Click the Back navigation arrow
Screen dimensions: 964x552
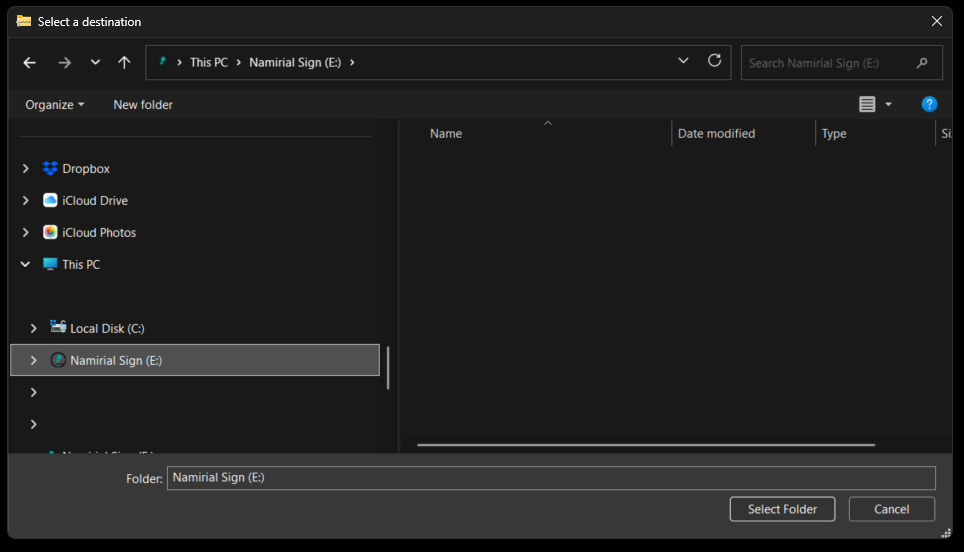30,62
